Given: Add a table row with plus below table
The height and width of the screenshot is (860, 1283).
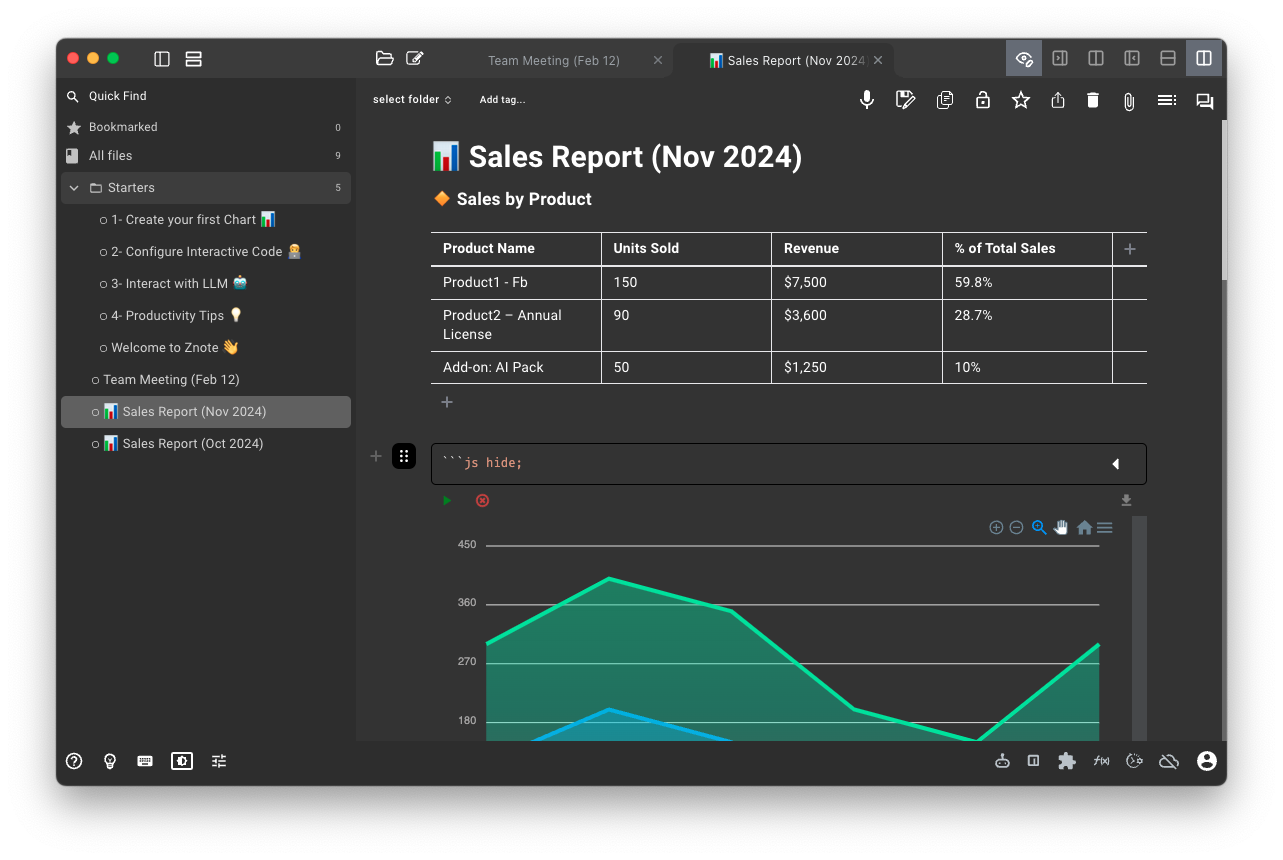Looking at the screenshot, I should [x=447, y=402].
